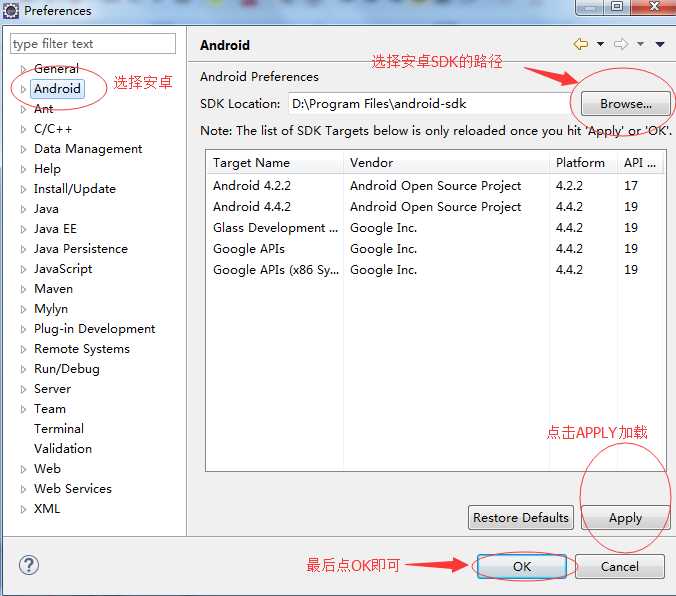Click the type filter text field
This screenshot has height=596, width=676.
point(93,44)
